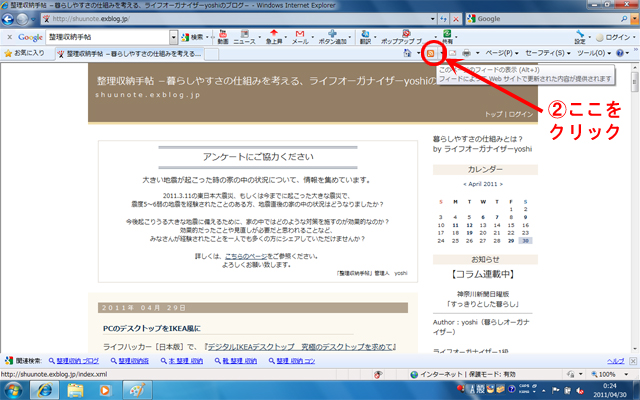
Task: Open the こちらのページ survey link
Action: point(246,256)
